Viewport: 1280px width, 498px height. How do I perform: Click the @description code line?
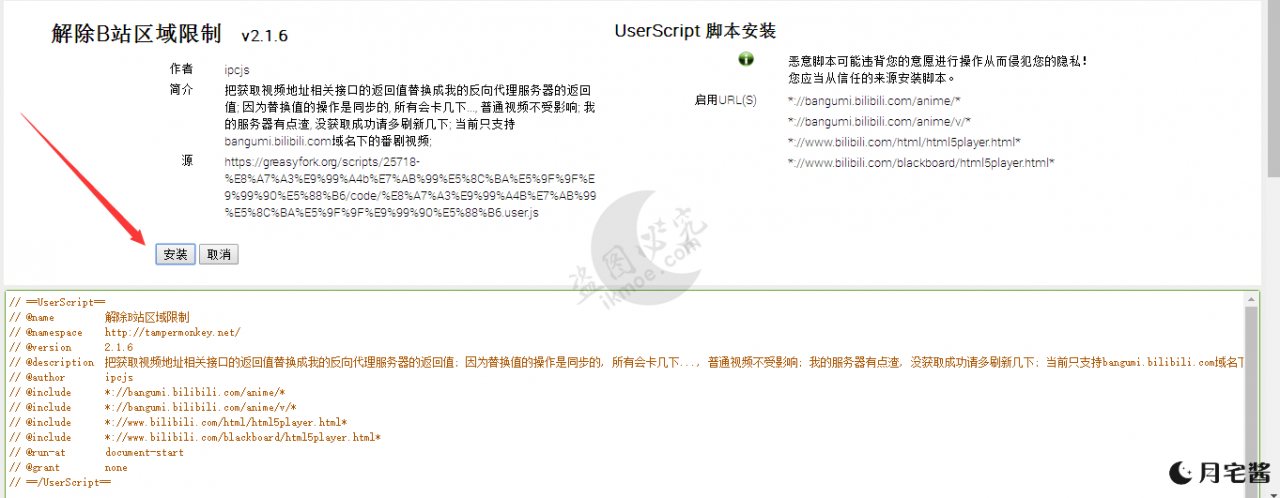(x=626, y=362)
